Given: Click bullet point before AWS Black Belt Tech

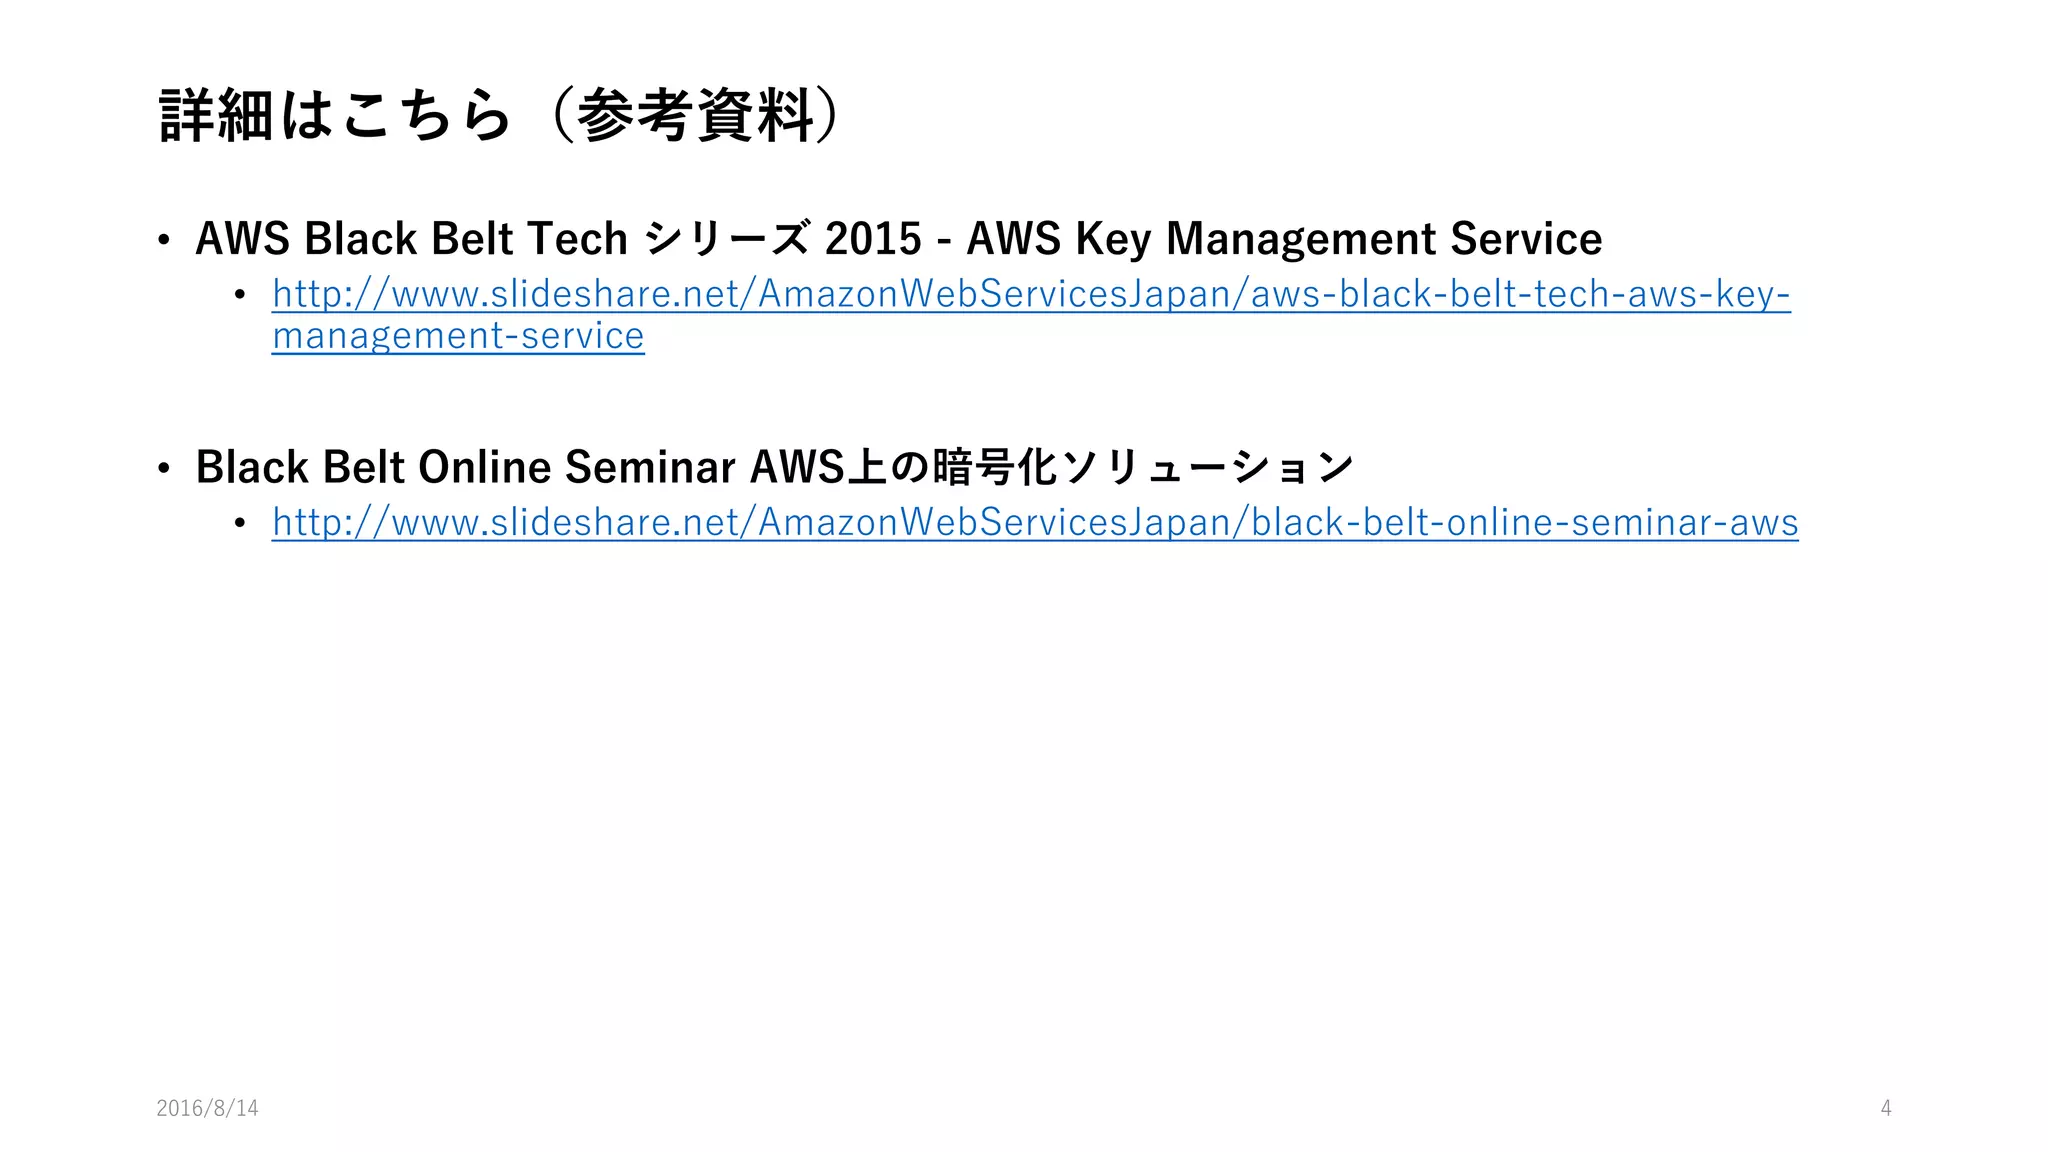Looking at the screenshot, I should pos(164,240).
